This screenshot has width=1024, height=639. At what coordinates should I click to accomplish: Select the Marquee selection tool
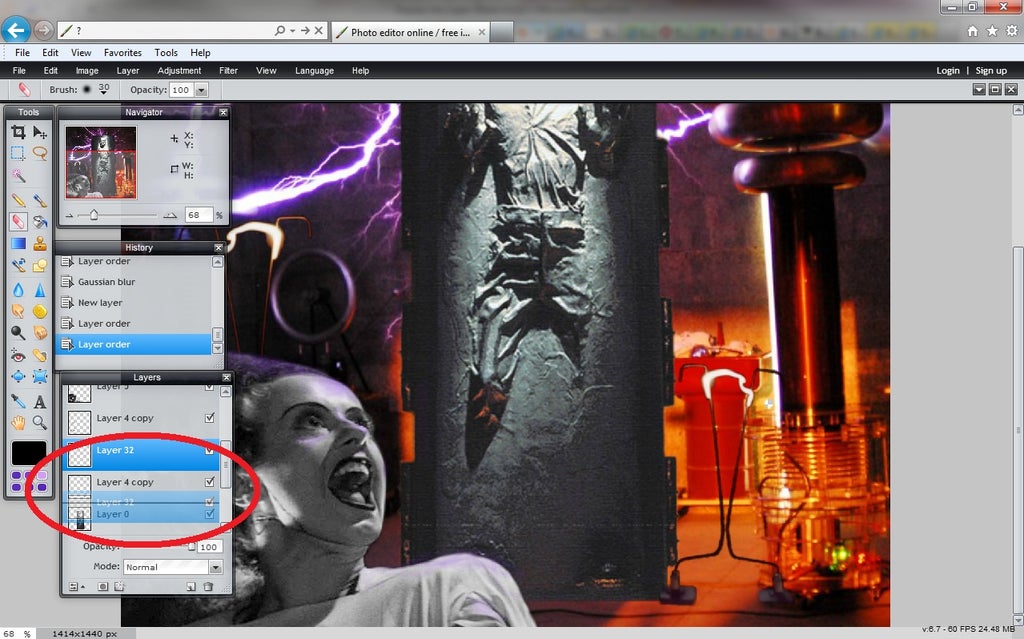[18, 154]
